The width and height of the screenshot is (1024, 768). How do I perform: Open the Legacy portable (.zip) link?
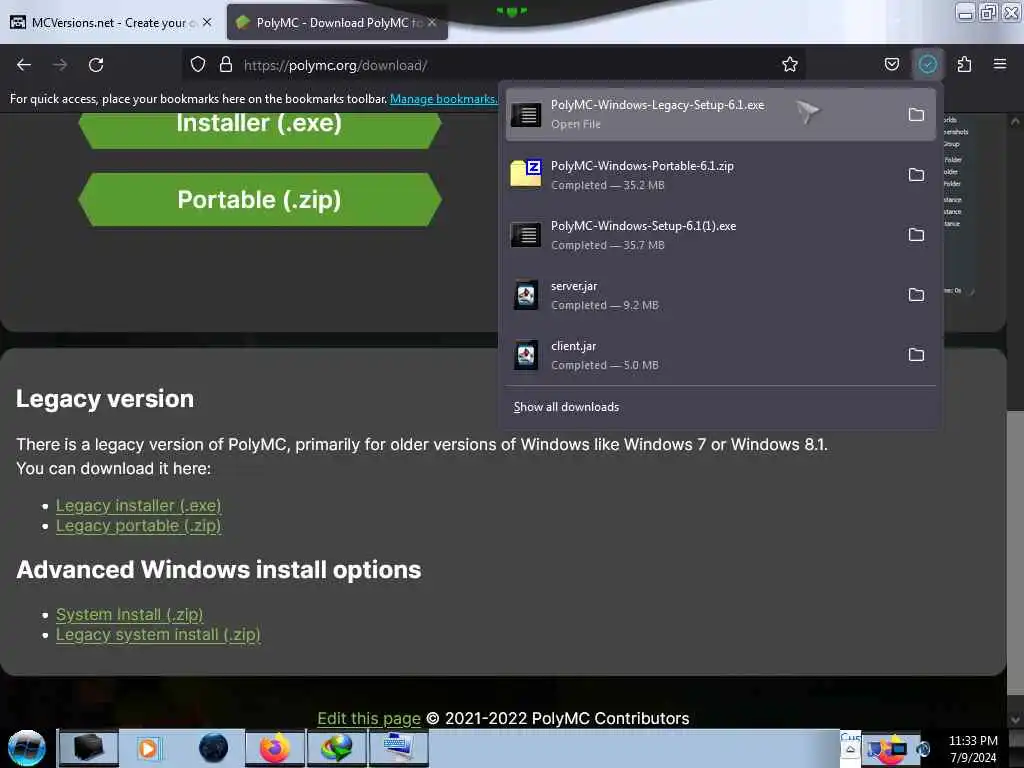pos(138,526)
